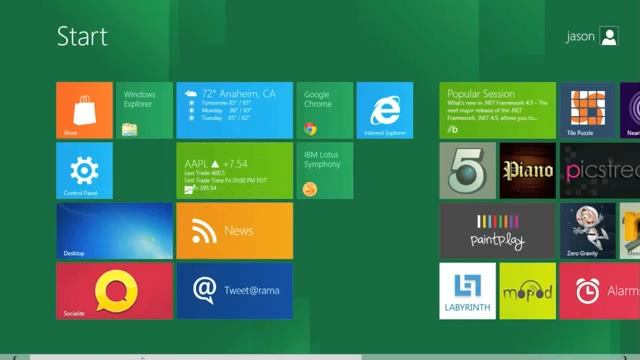Image resolution: width=640 pixels, height=360 pixels.
Task: Open the Zero Gravity game tile
Action: tap(588, 231)
